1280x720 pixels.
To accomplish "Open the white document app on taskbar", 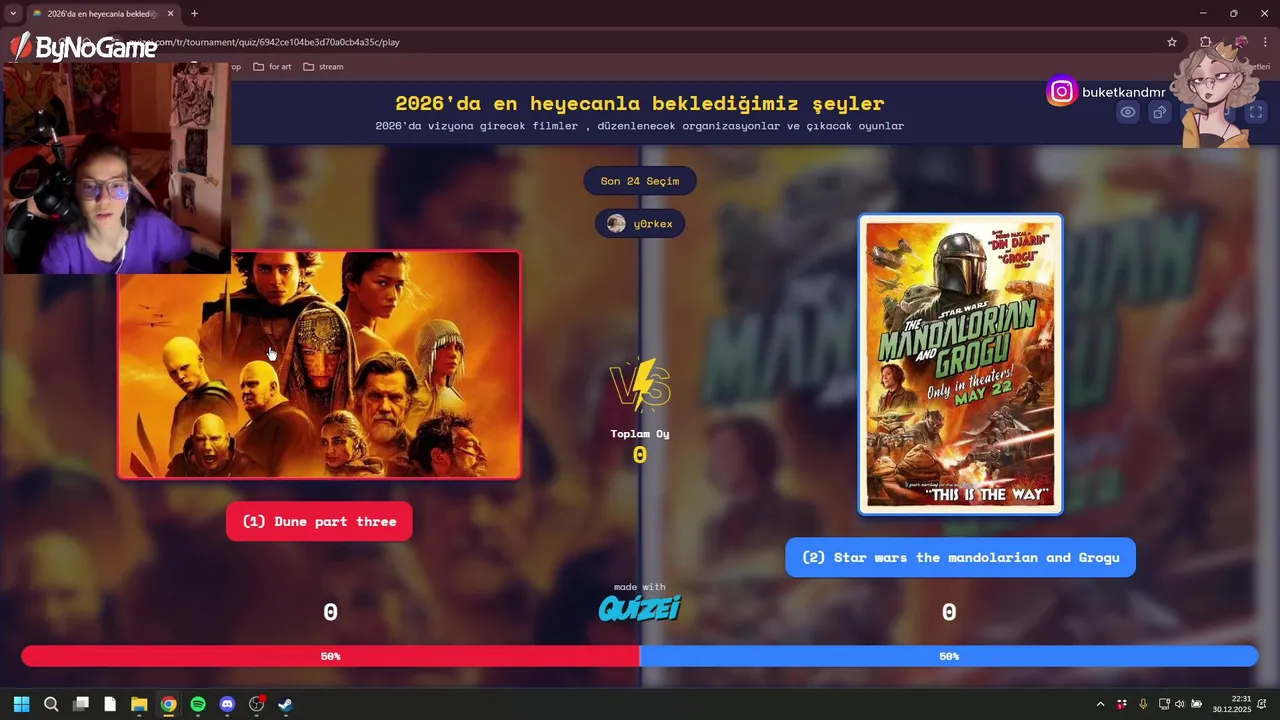I will coord(110,704).
